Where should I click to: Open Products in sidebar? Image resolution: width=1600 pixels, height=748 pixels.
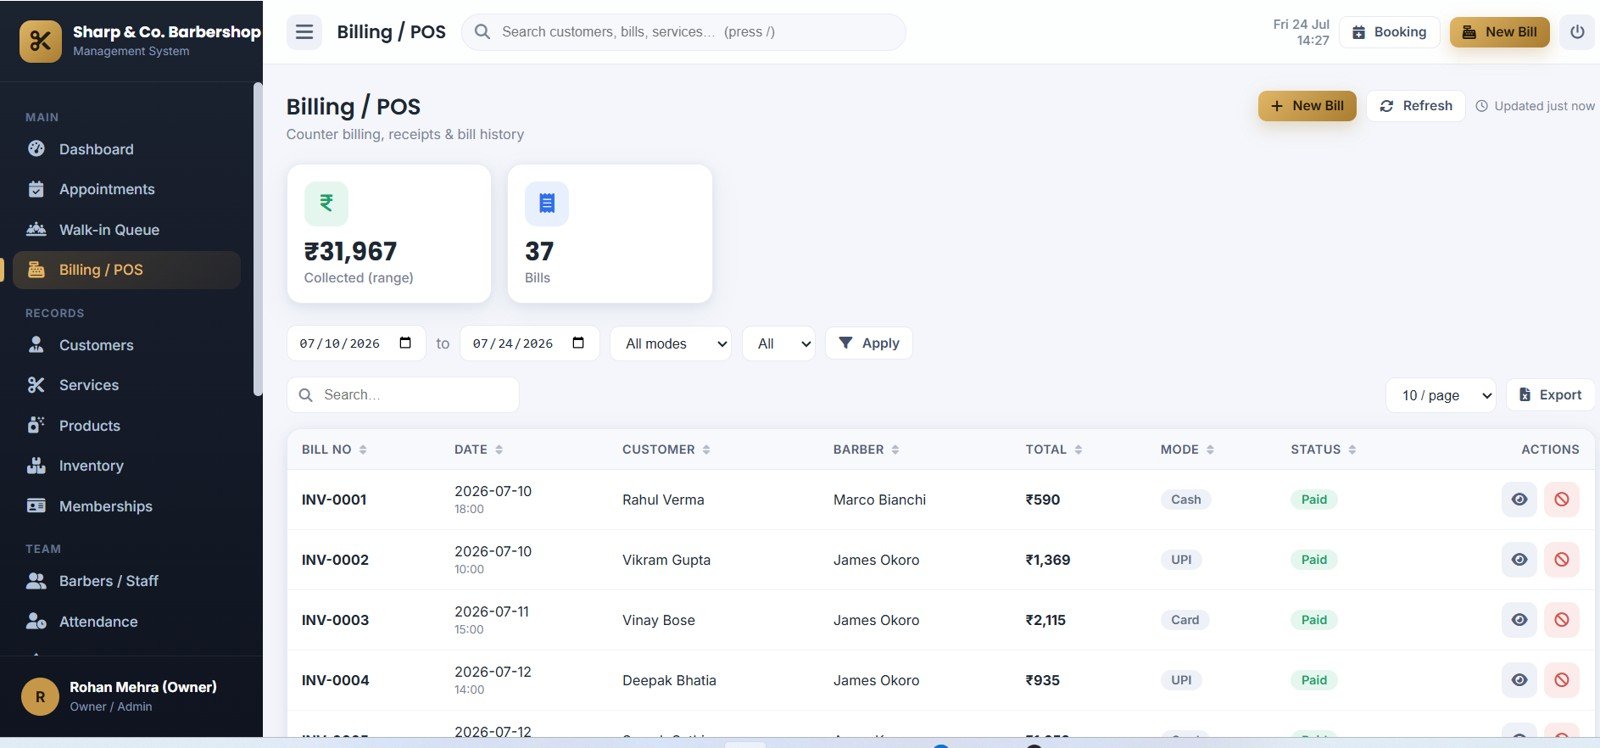[x=126, y=425]
